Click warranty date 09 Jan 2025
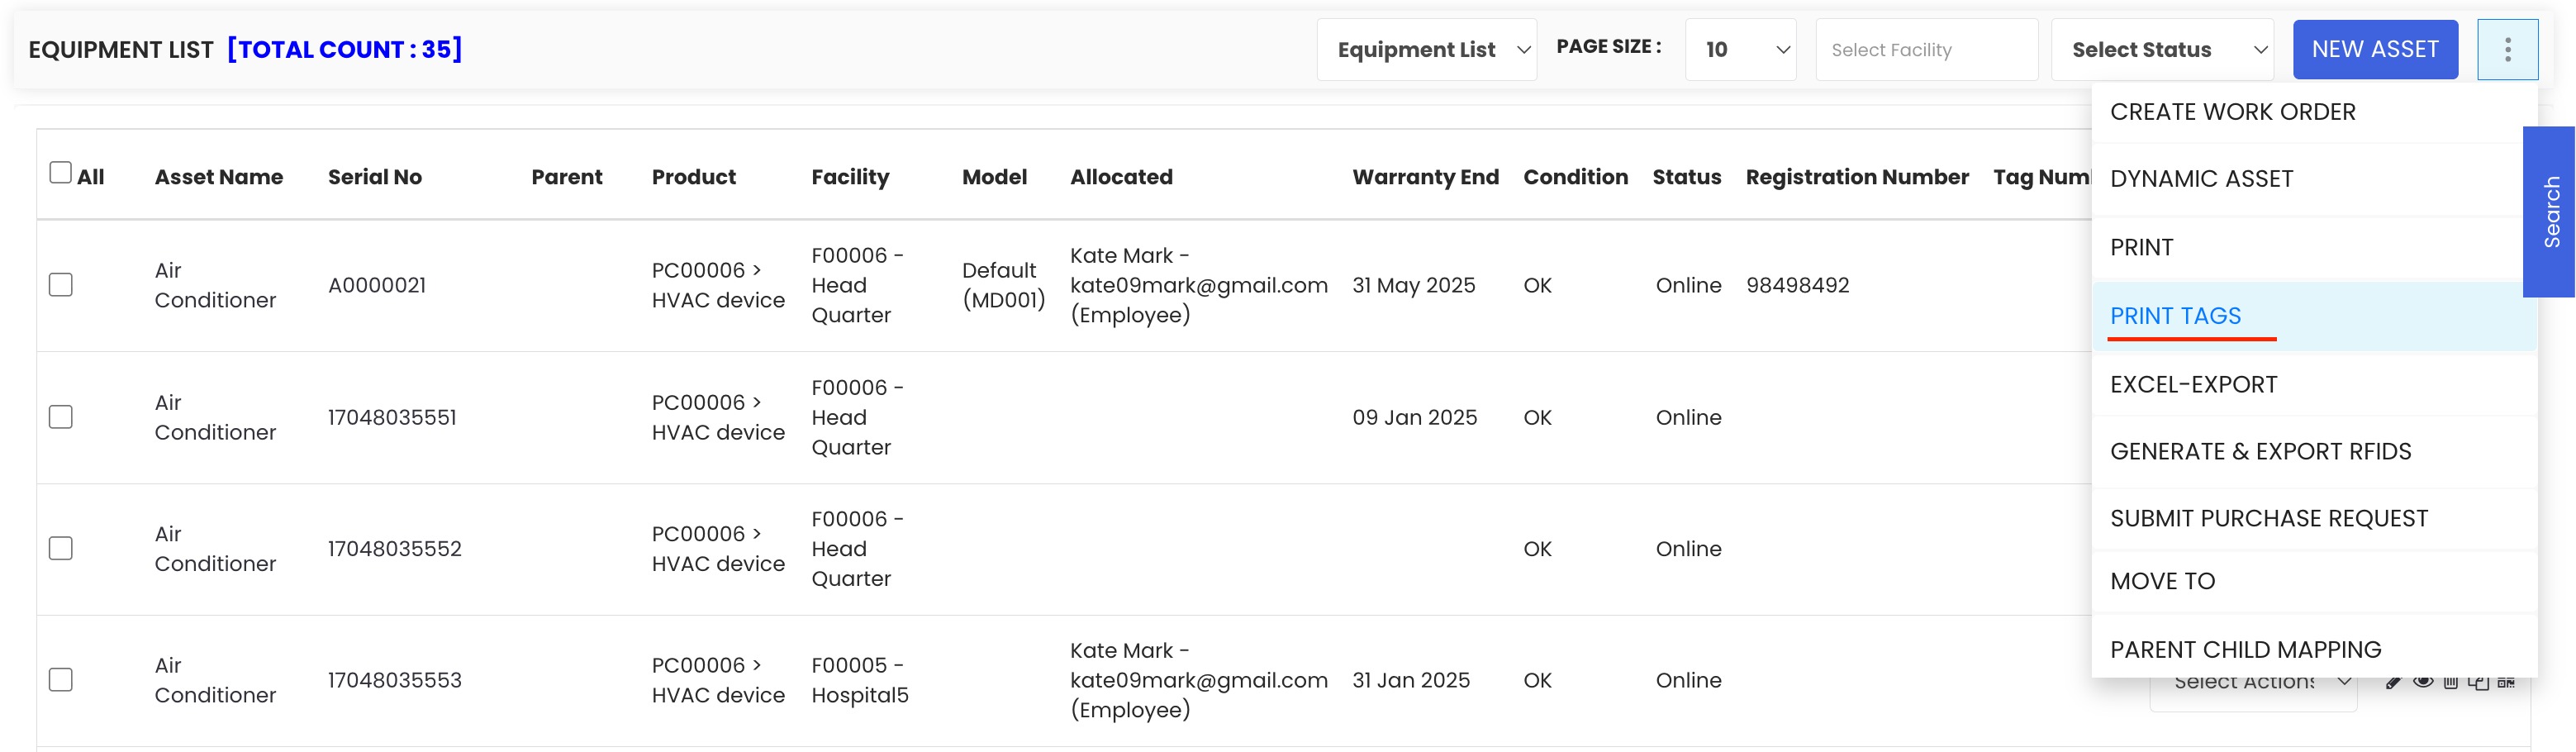Viewport: 2576px width, 752px height. (x=1414, y=417)
